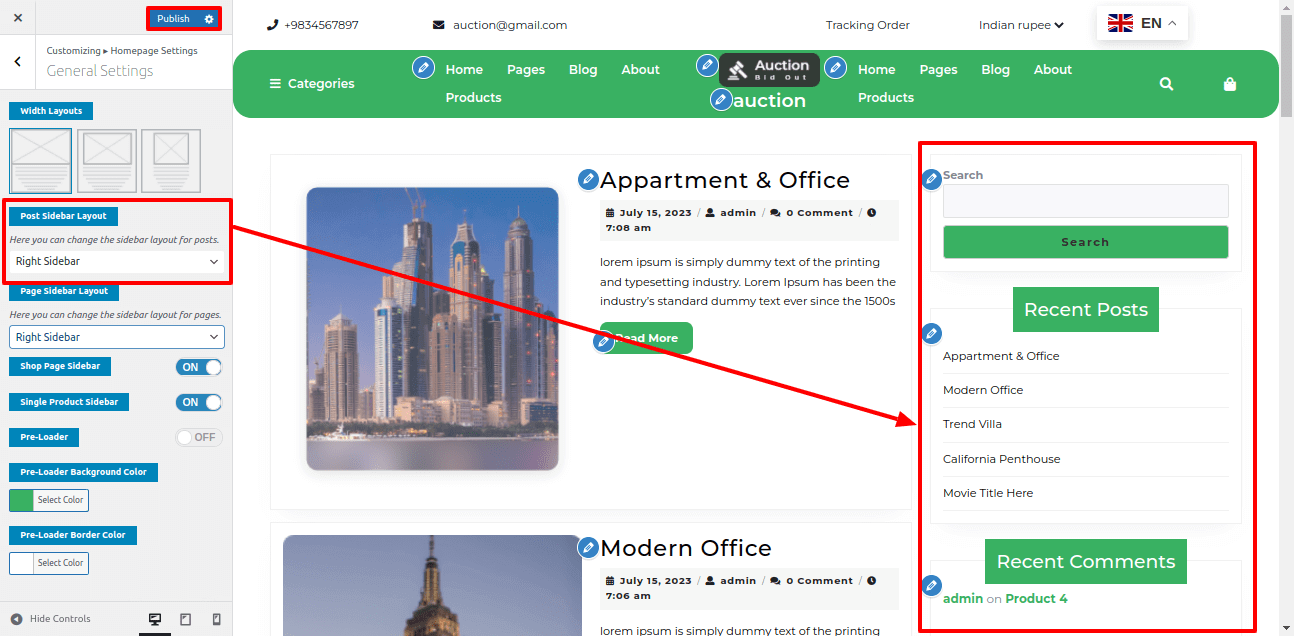This screenshot has height=636, width=1294.
Task: Close the Customizer with the X icon
Action: 18,18
